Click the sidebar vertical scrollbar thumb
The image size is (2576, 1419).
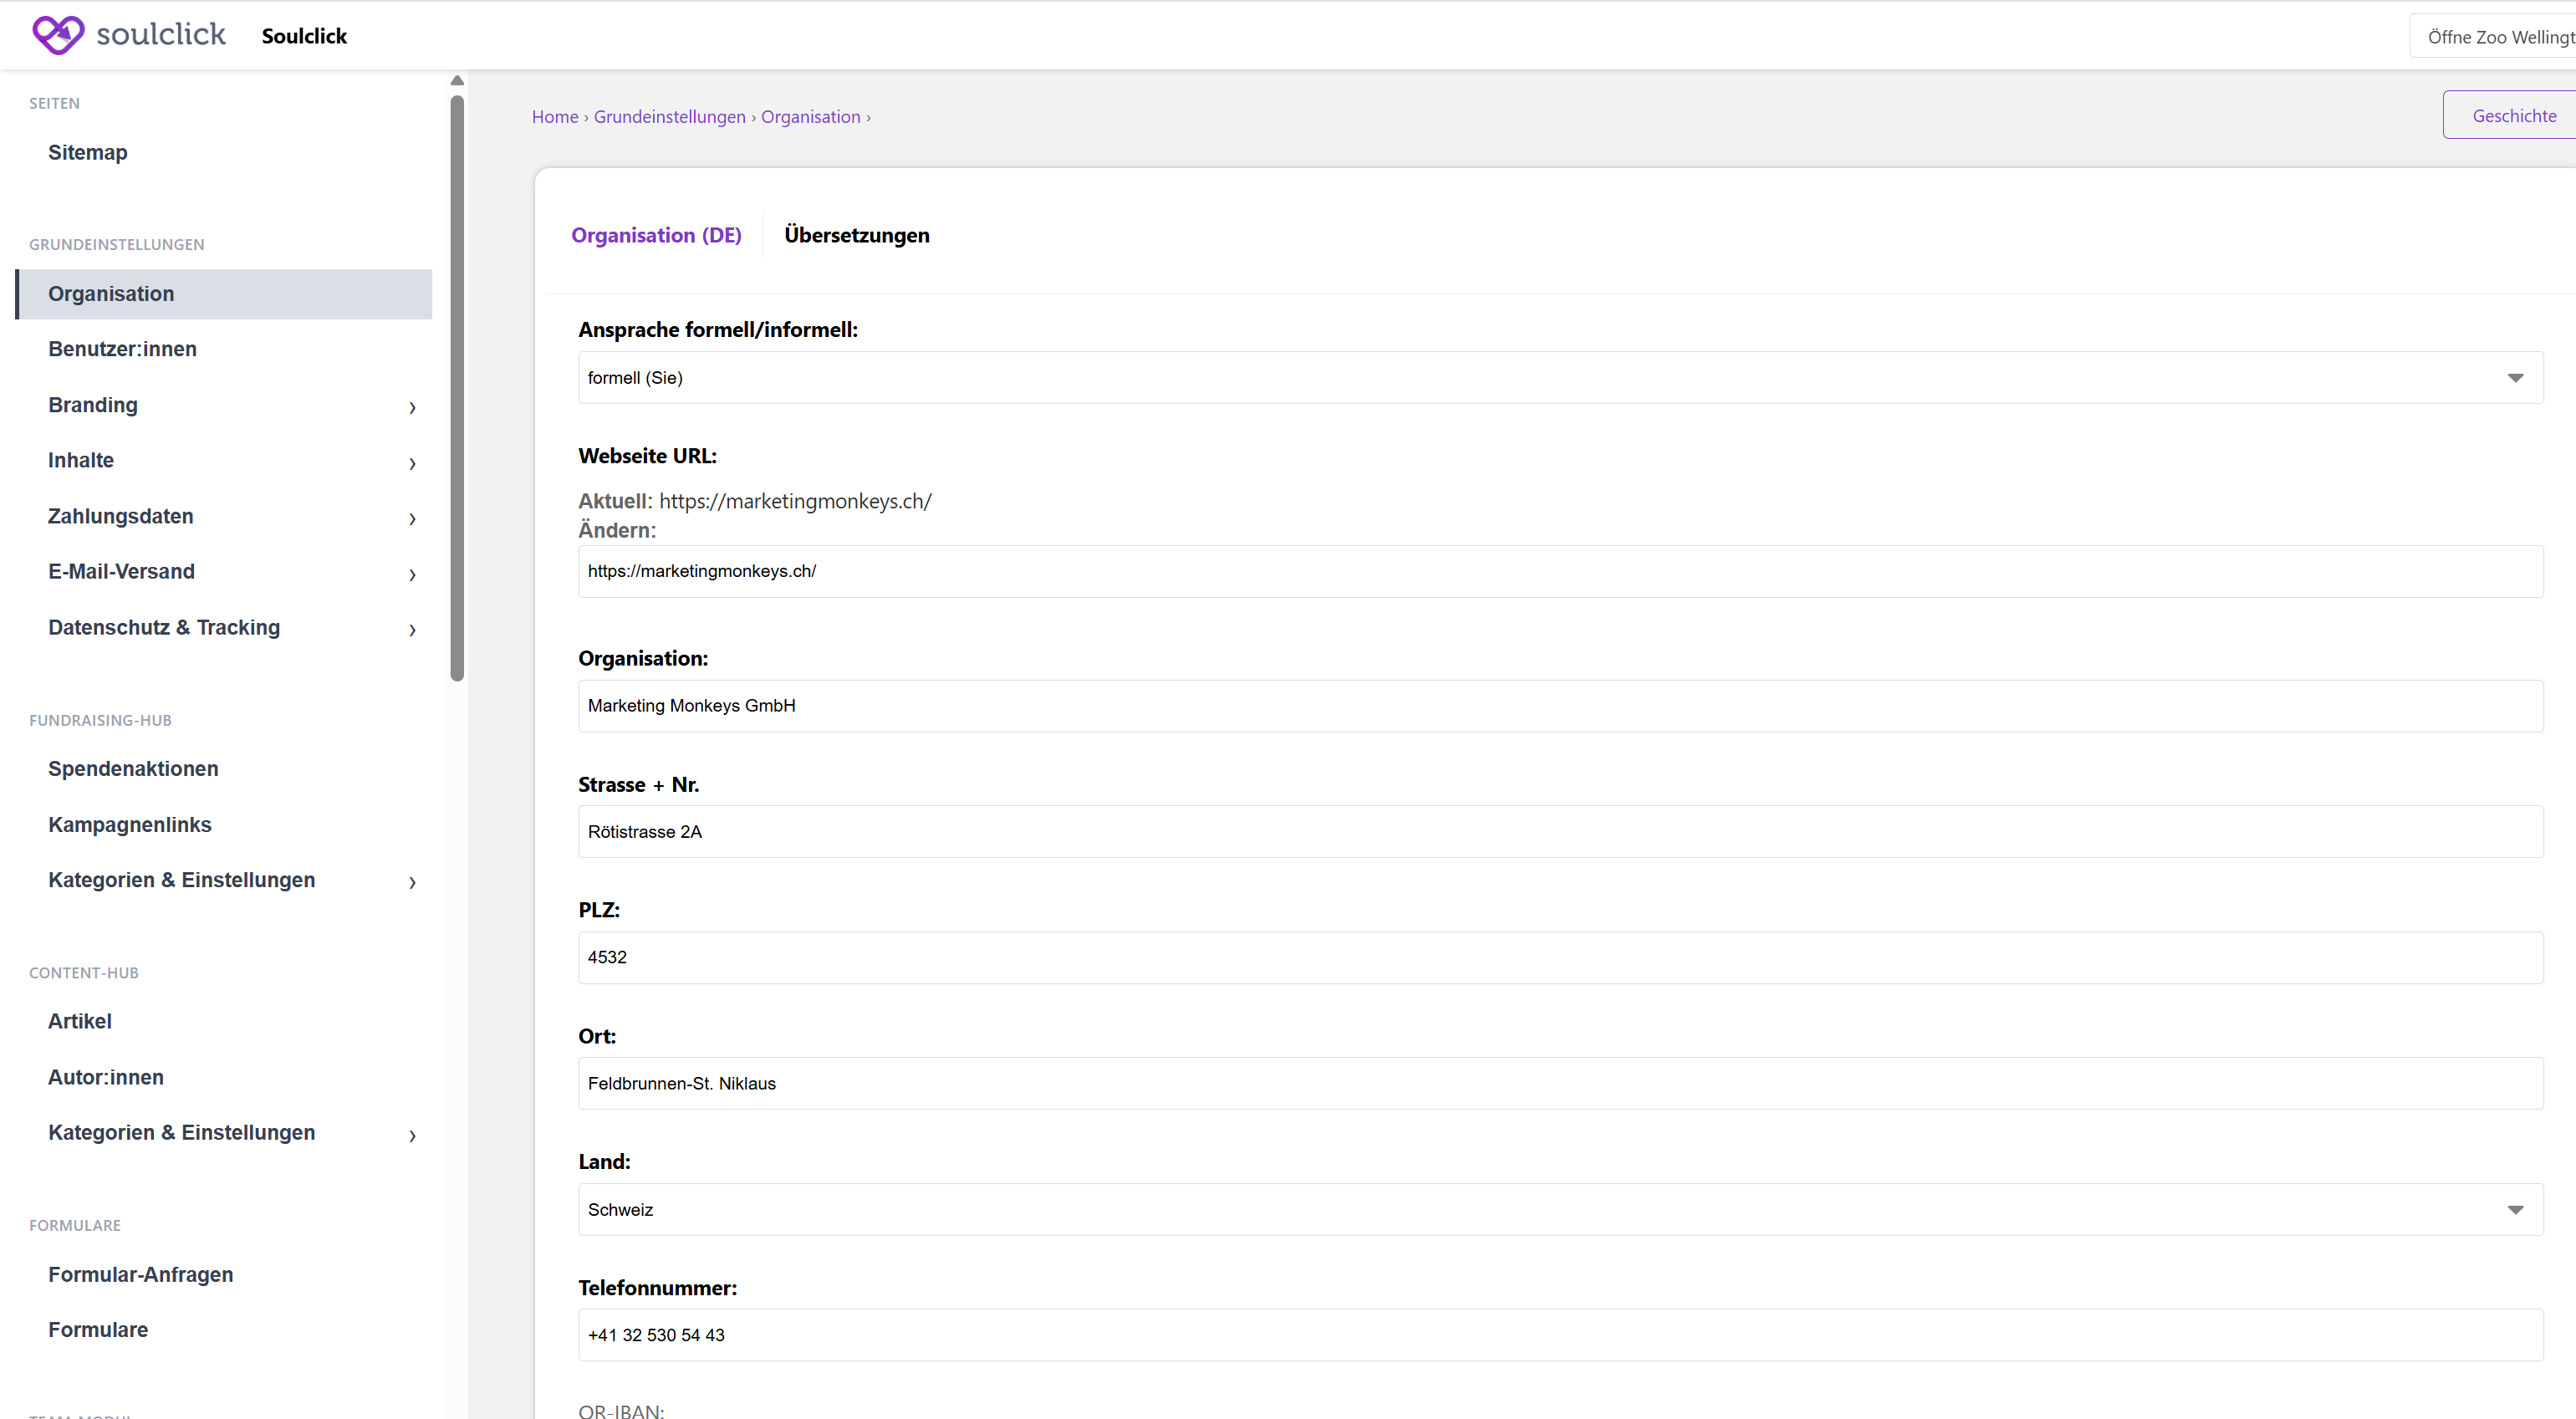coord(457,388)
